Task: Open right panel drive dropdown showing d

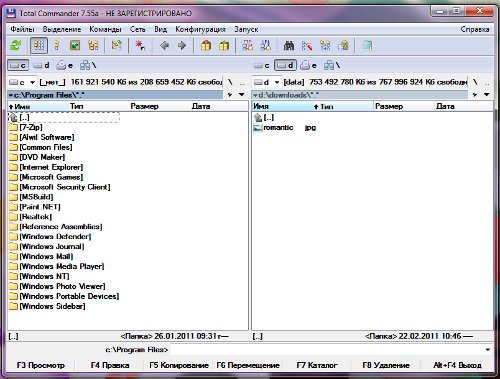Action: [x=266, y=82]
